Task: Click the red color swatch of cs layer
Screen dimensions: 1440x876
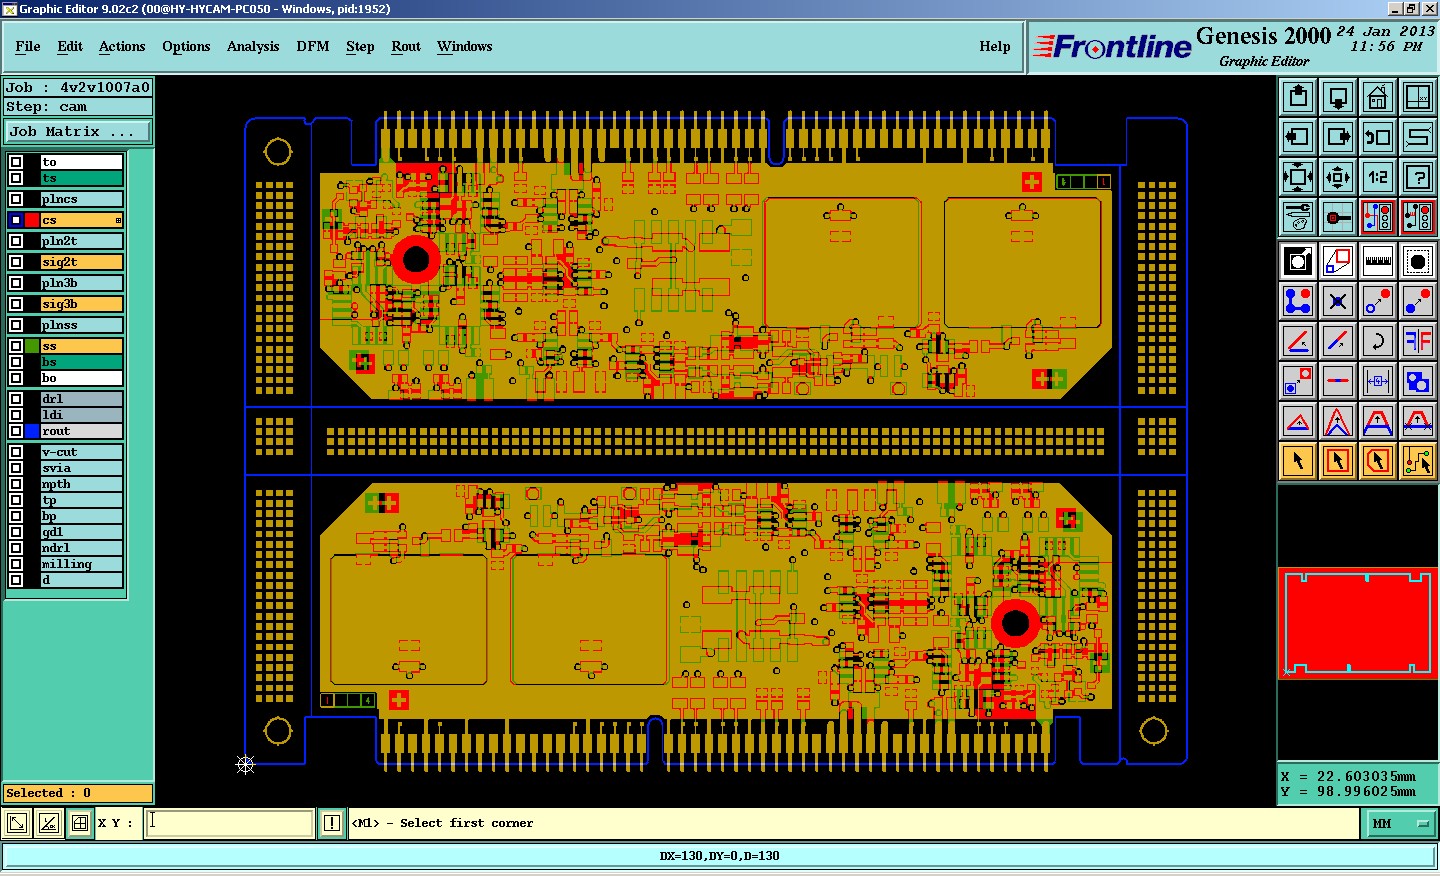Action: click(32, 220)
